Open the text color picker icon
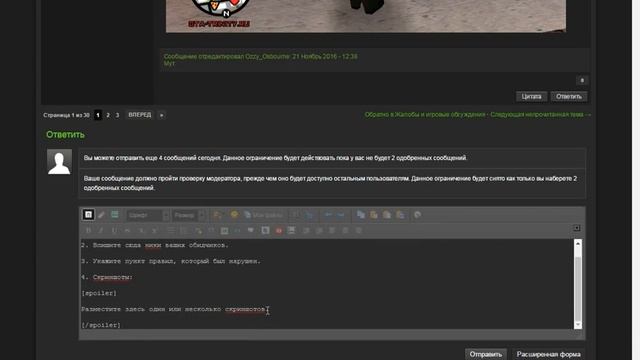The width and height of the screenshot is (640, 360). pyautogui.click(x=218, y=215)
